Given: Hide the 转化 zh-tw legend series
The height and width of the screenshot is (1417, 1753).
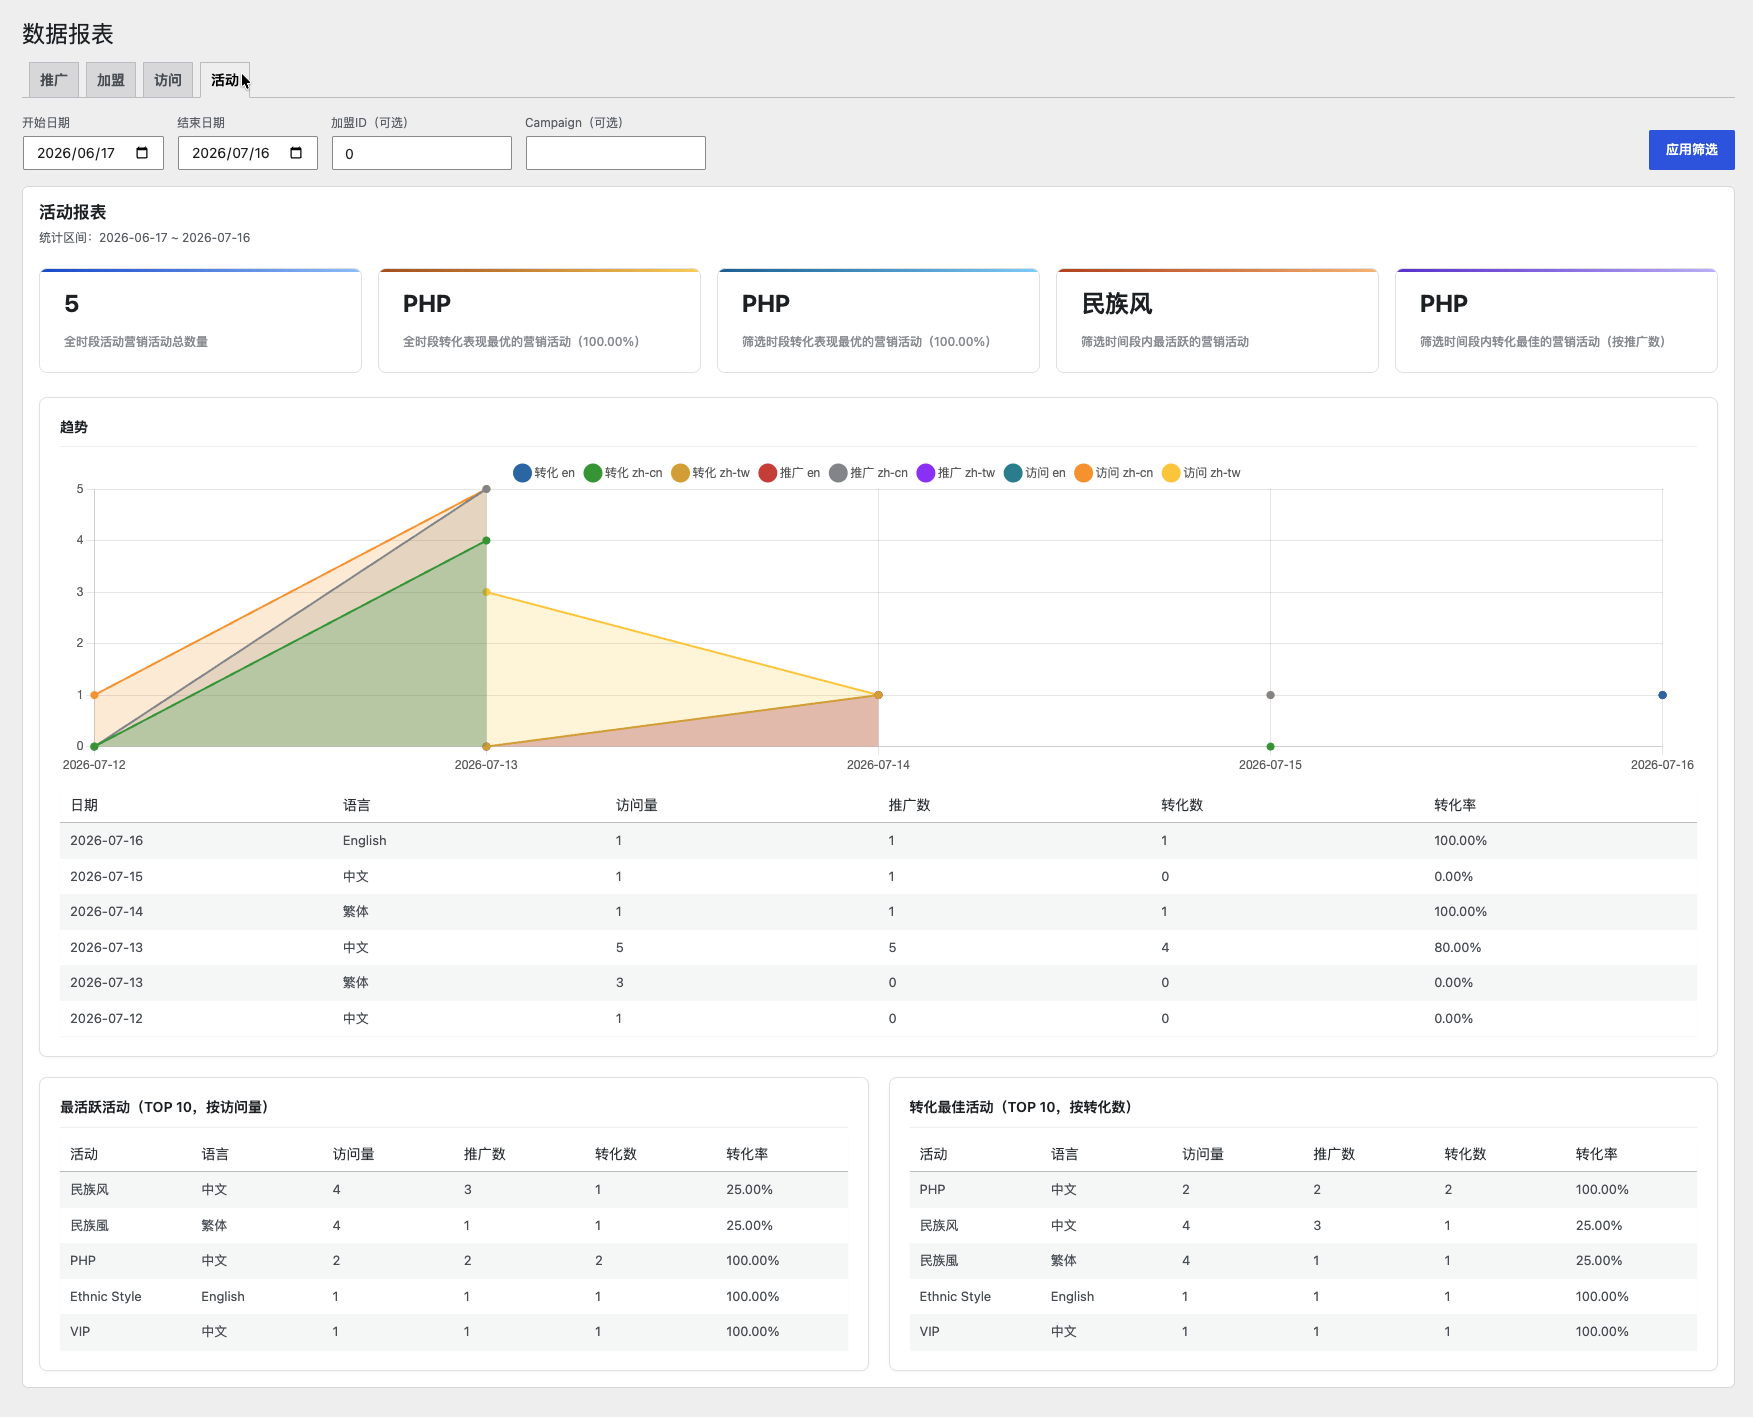Looking at the screenshot, I should pyautogui.click(x=711, y=473).
